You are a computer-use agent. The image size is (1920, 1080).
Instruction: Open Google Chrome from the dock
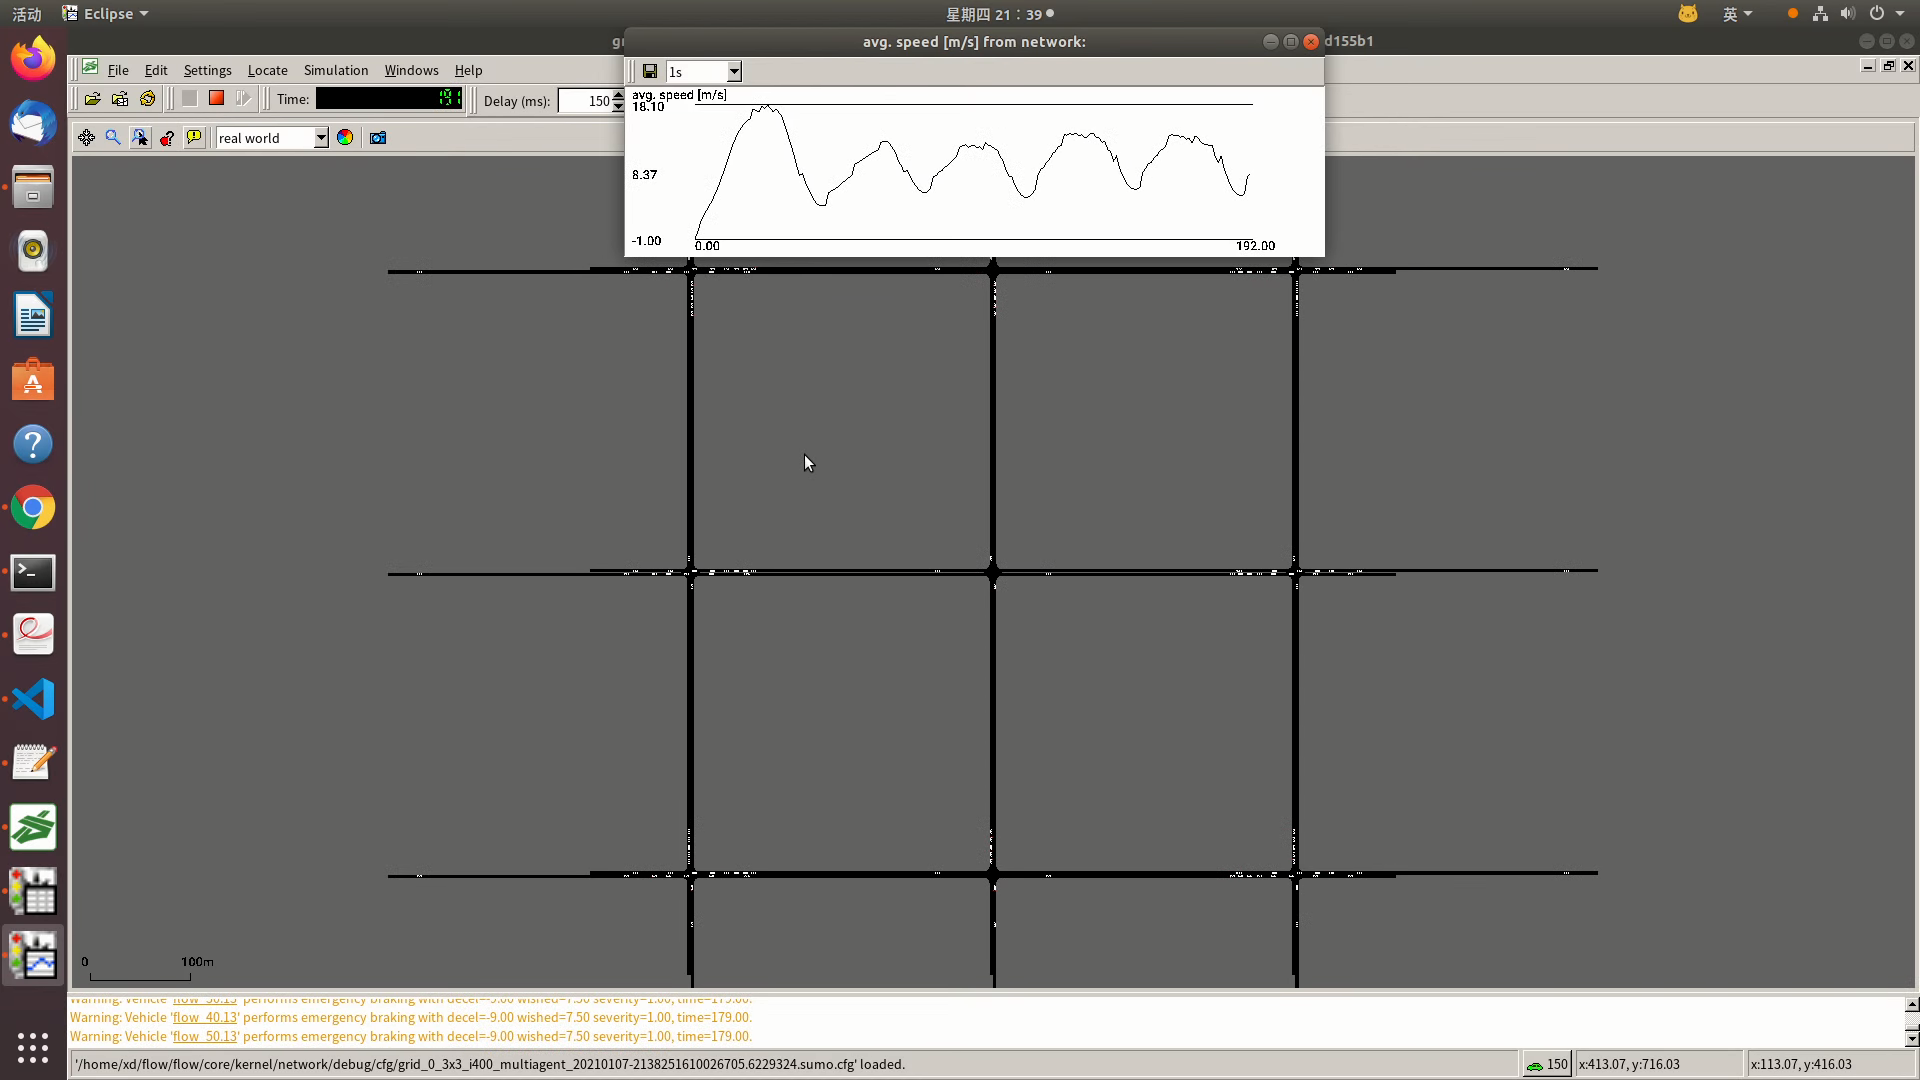point(33,508)
